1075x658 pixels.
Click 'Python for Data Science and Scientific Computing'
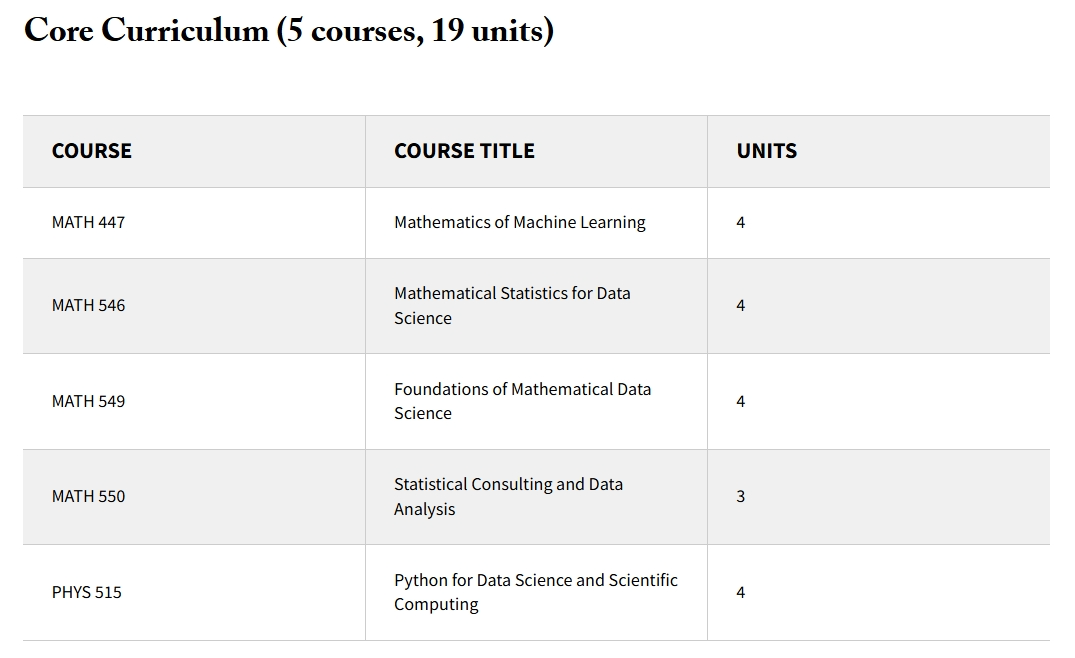535,592
